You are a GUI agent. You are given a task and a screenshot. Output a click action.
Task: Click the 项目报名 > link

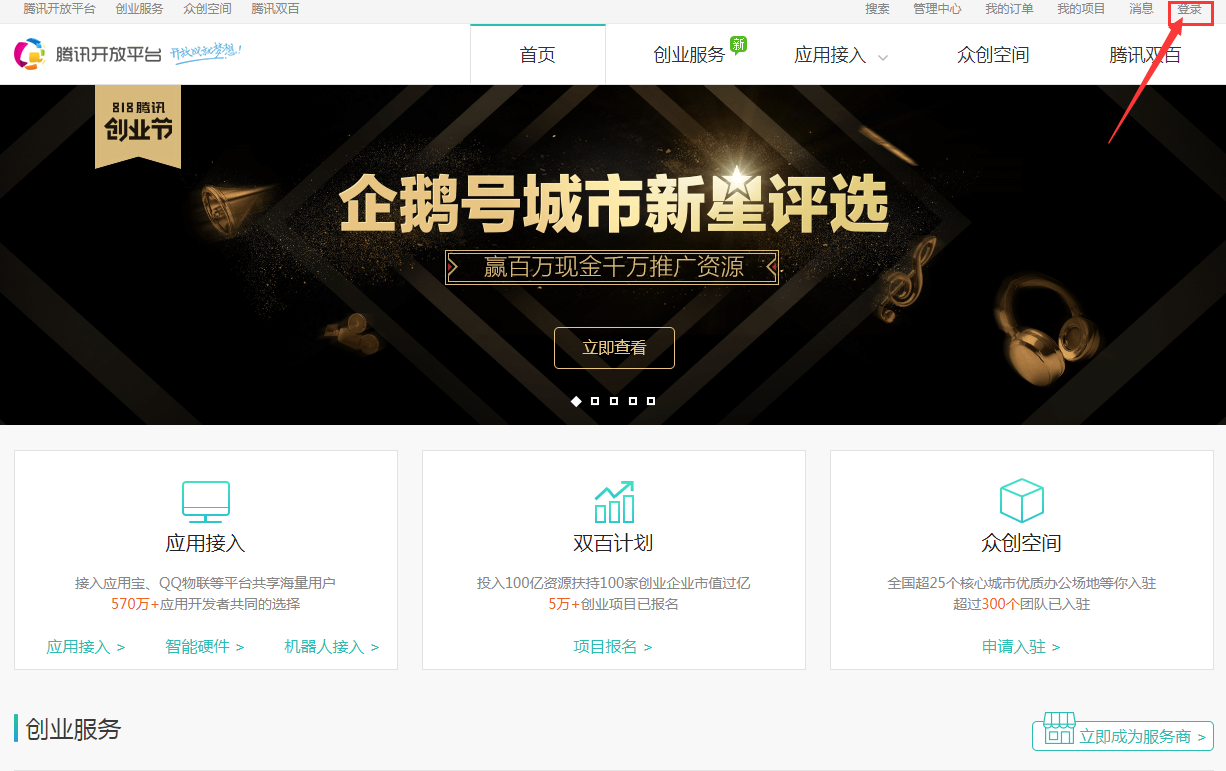(613, 647)
